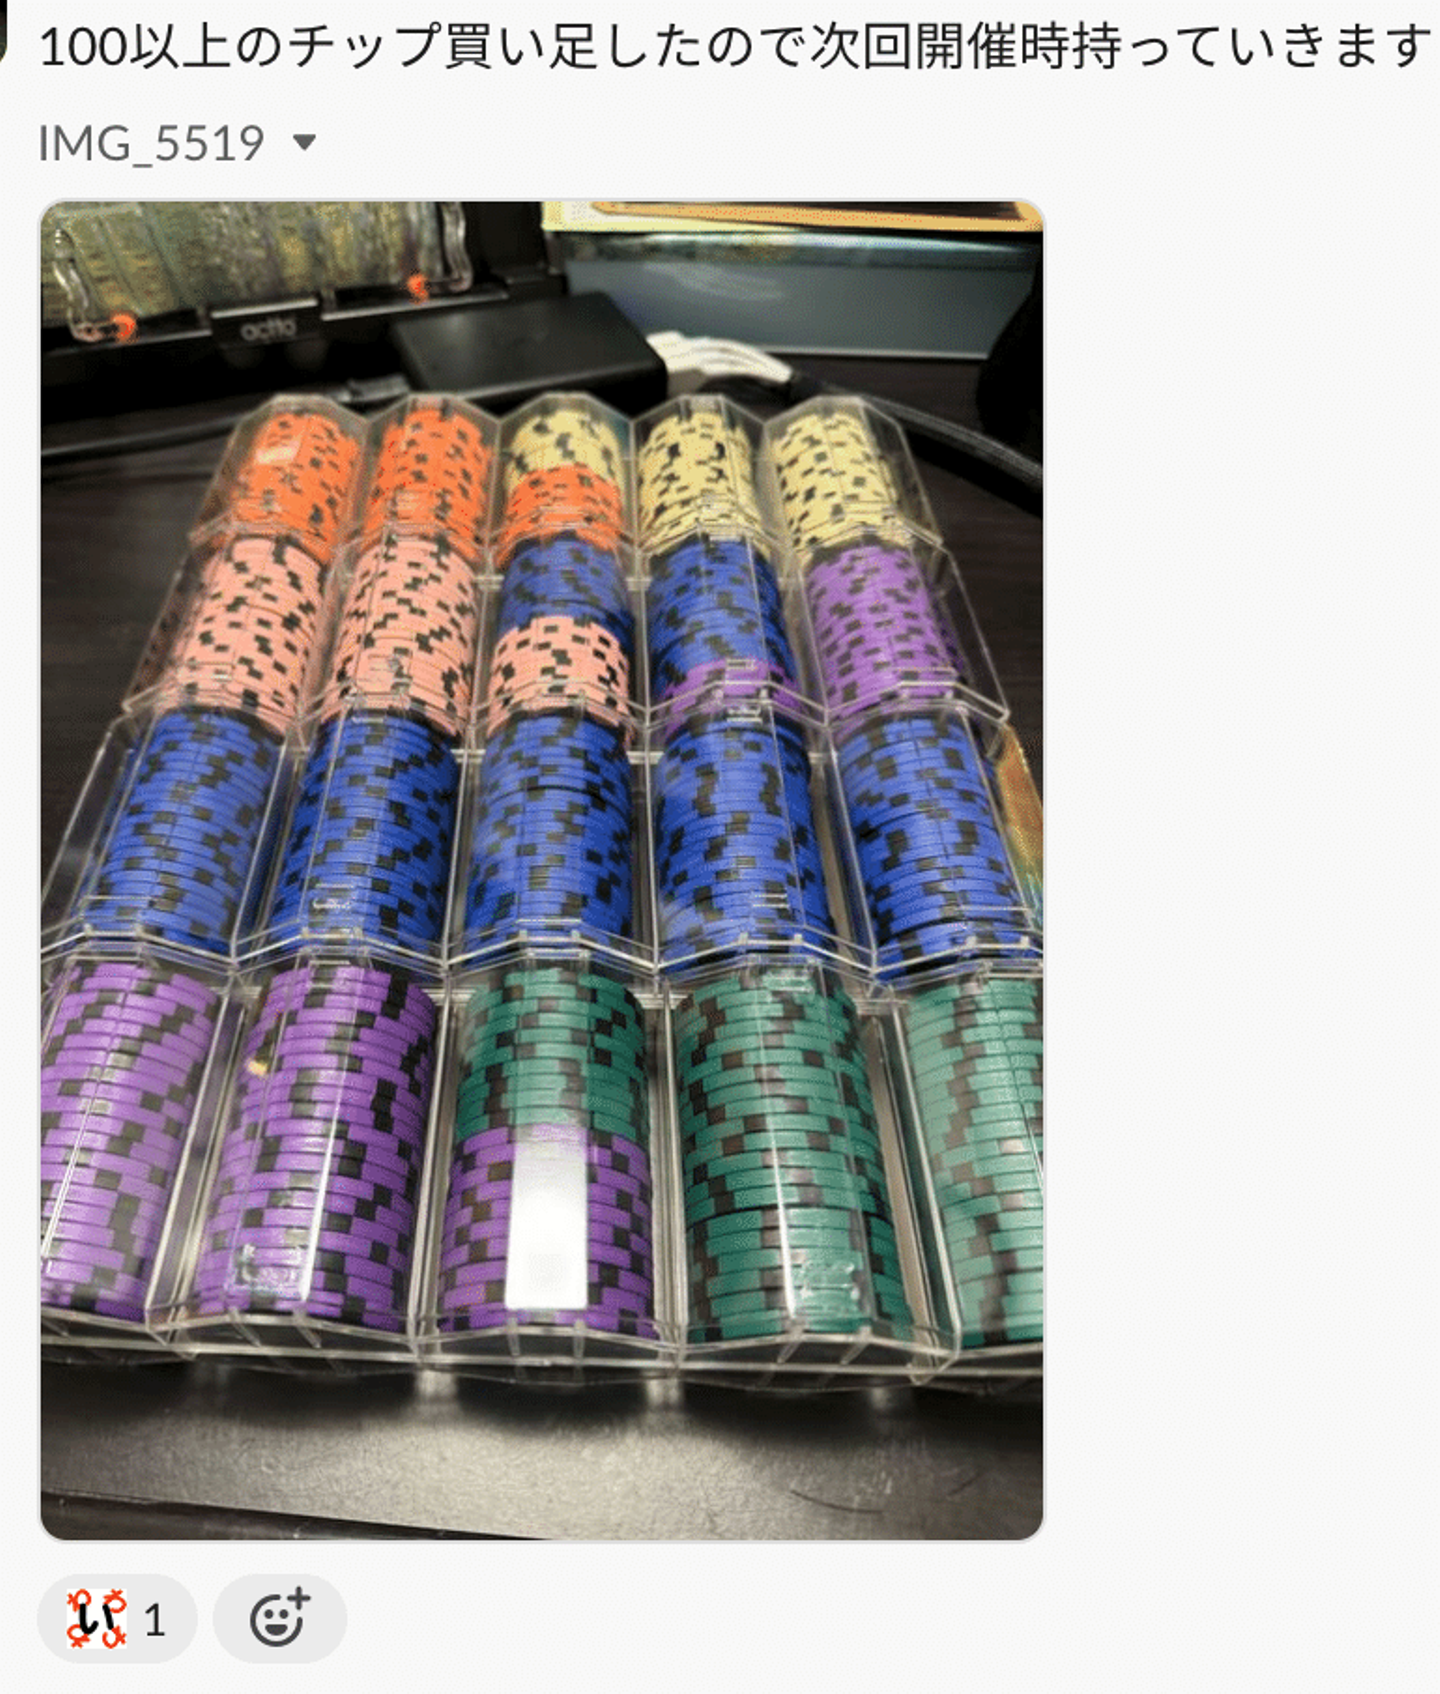Collapse the IMG_5519 image with the caret
1440x1694 pixels.
304,143
